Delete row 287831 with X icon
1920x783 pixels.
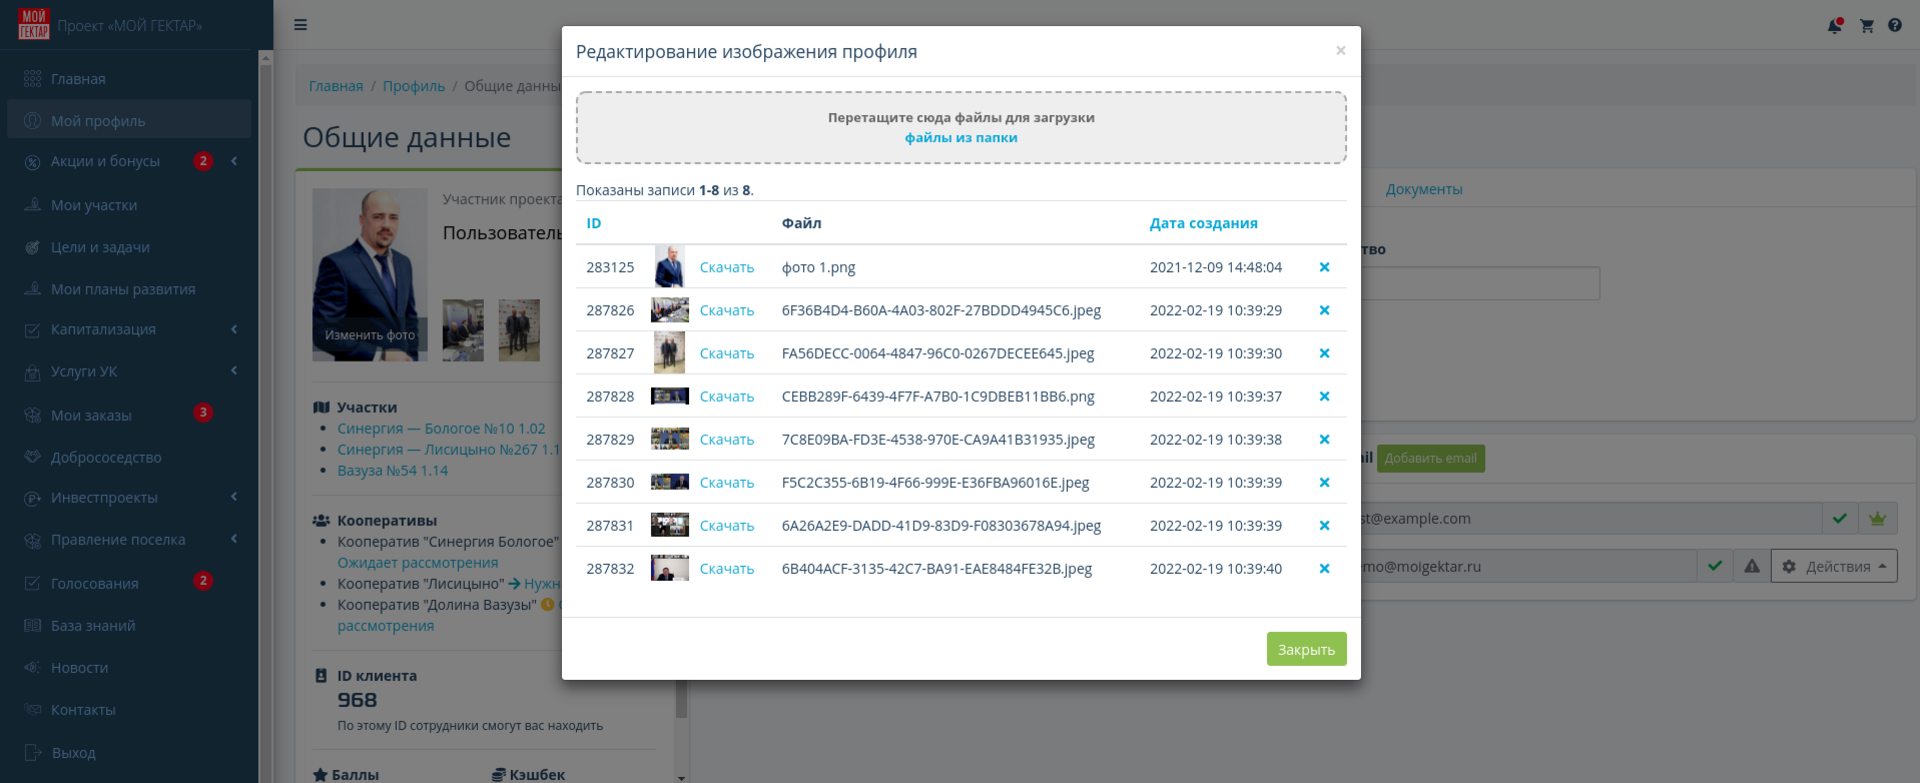click(1324, 525)
